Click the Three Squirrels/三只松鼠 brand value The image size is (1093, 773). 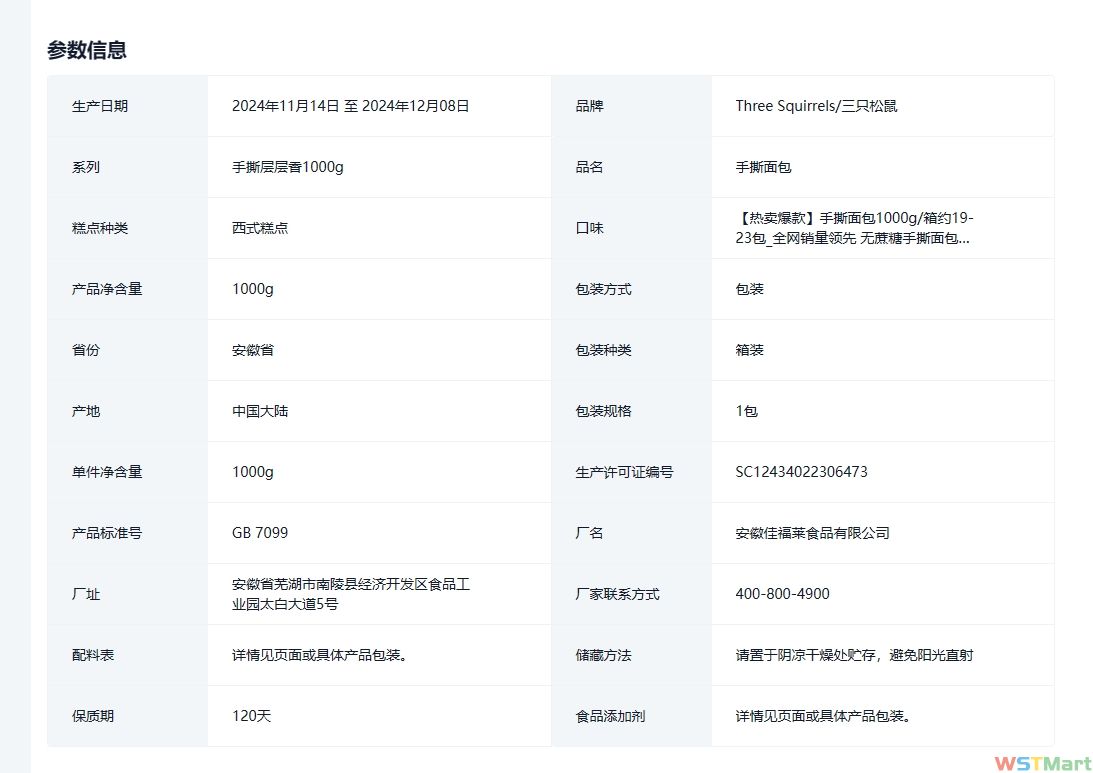pos(816,106)
